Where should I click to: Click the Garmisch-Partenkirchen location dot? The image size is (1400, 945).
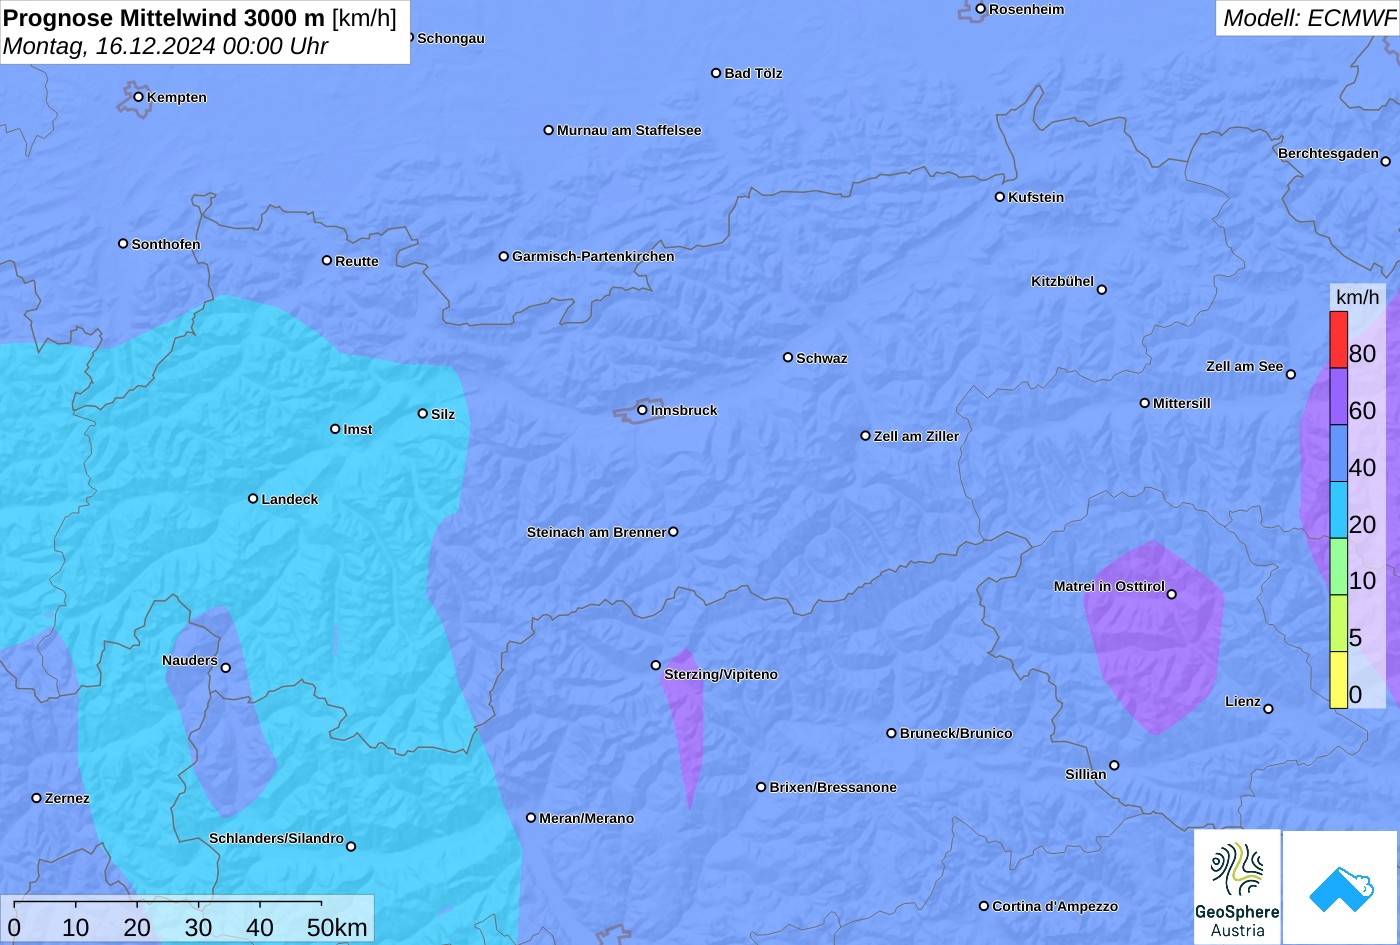[x=504, y=256]
